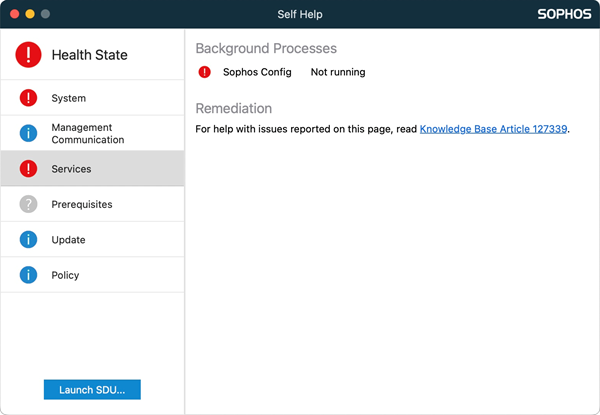Open Knowledge Base Article 127339 link
600x415 pixels.
[493, 129]
